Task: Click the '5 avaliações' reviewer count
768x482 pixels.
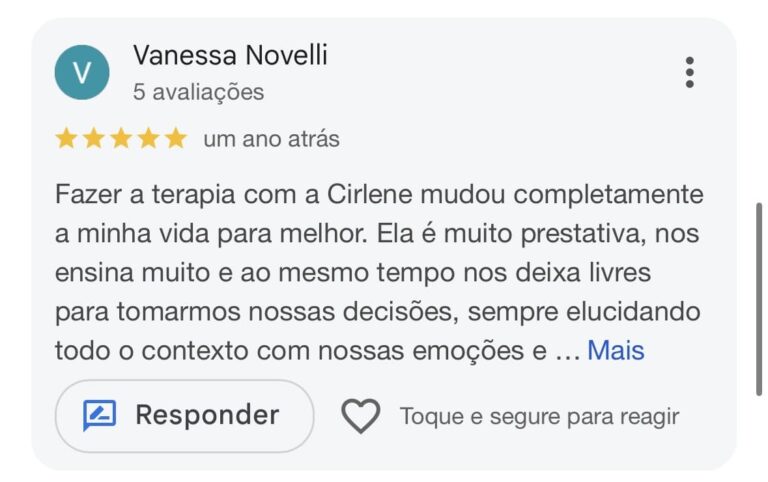Action: click(198, 92)
